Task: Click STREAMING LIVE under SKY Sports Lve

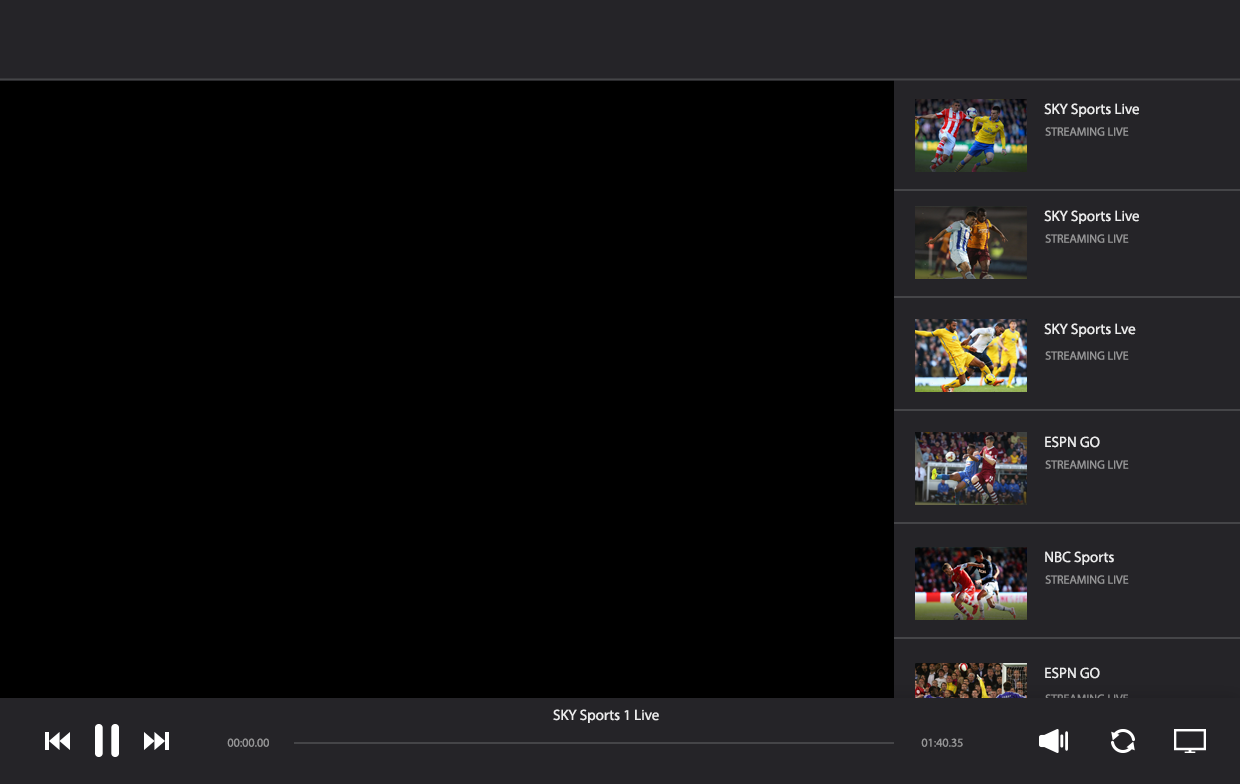Action: [1087, 356]
